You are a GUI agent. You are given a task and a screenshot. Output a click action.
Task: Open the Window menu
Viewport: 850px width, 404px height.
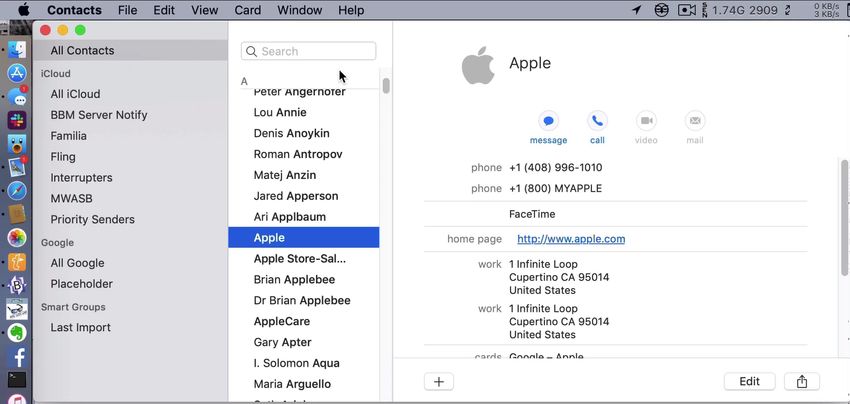click(299, 10)
